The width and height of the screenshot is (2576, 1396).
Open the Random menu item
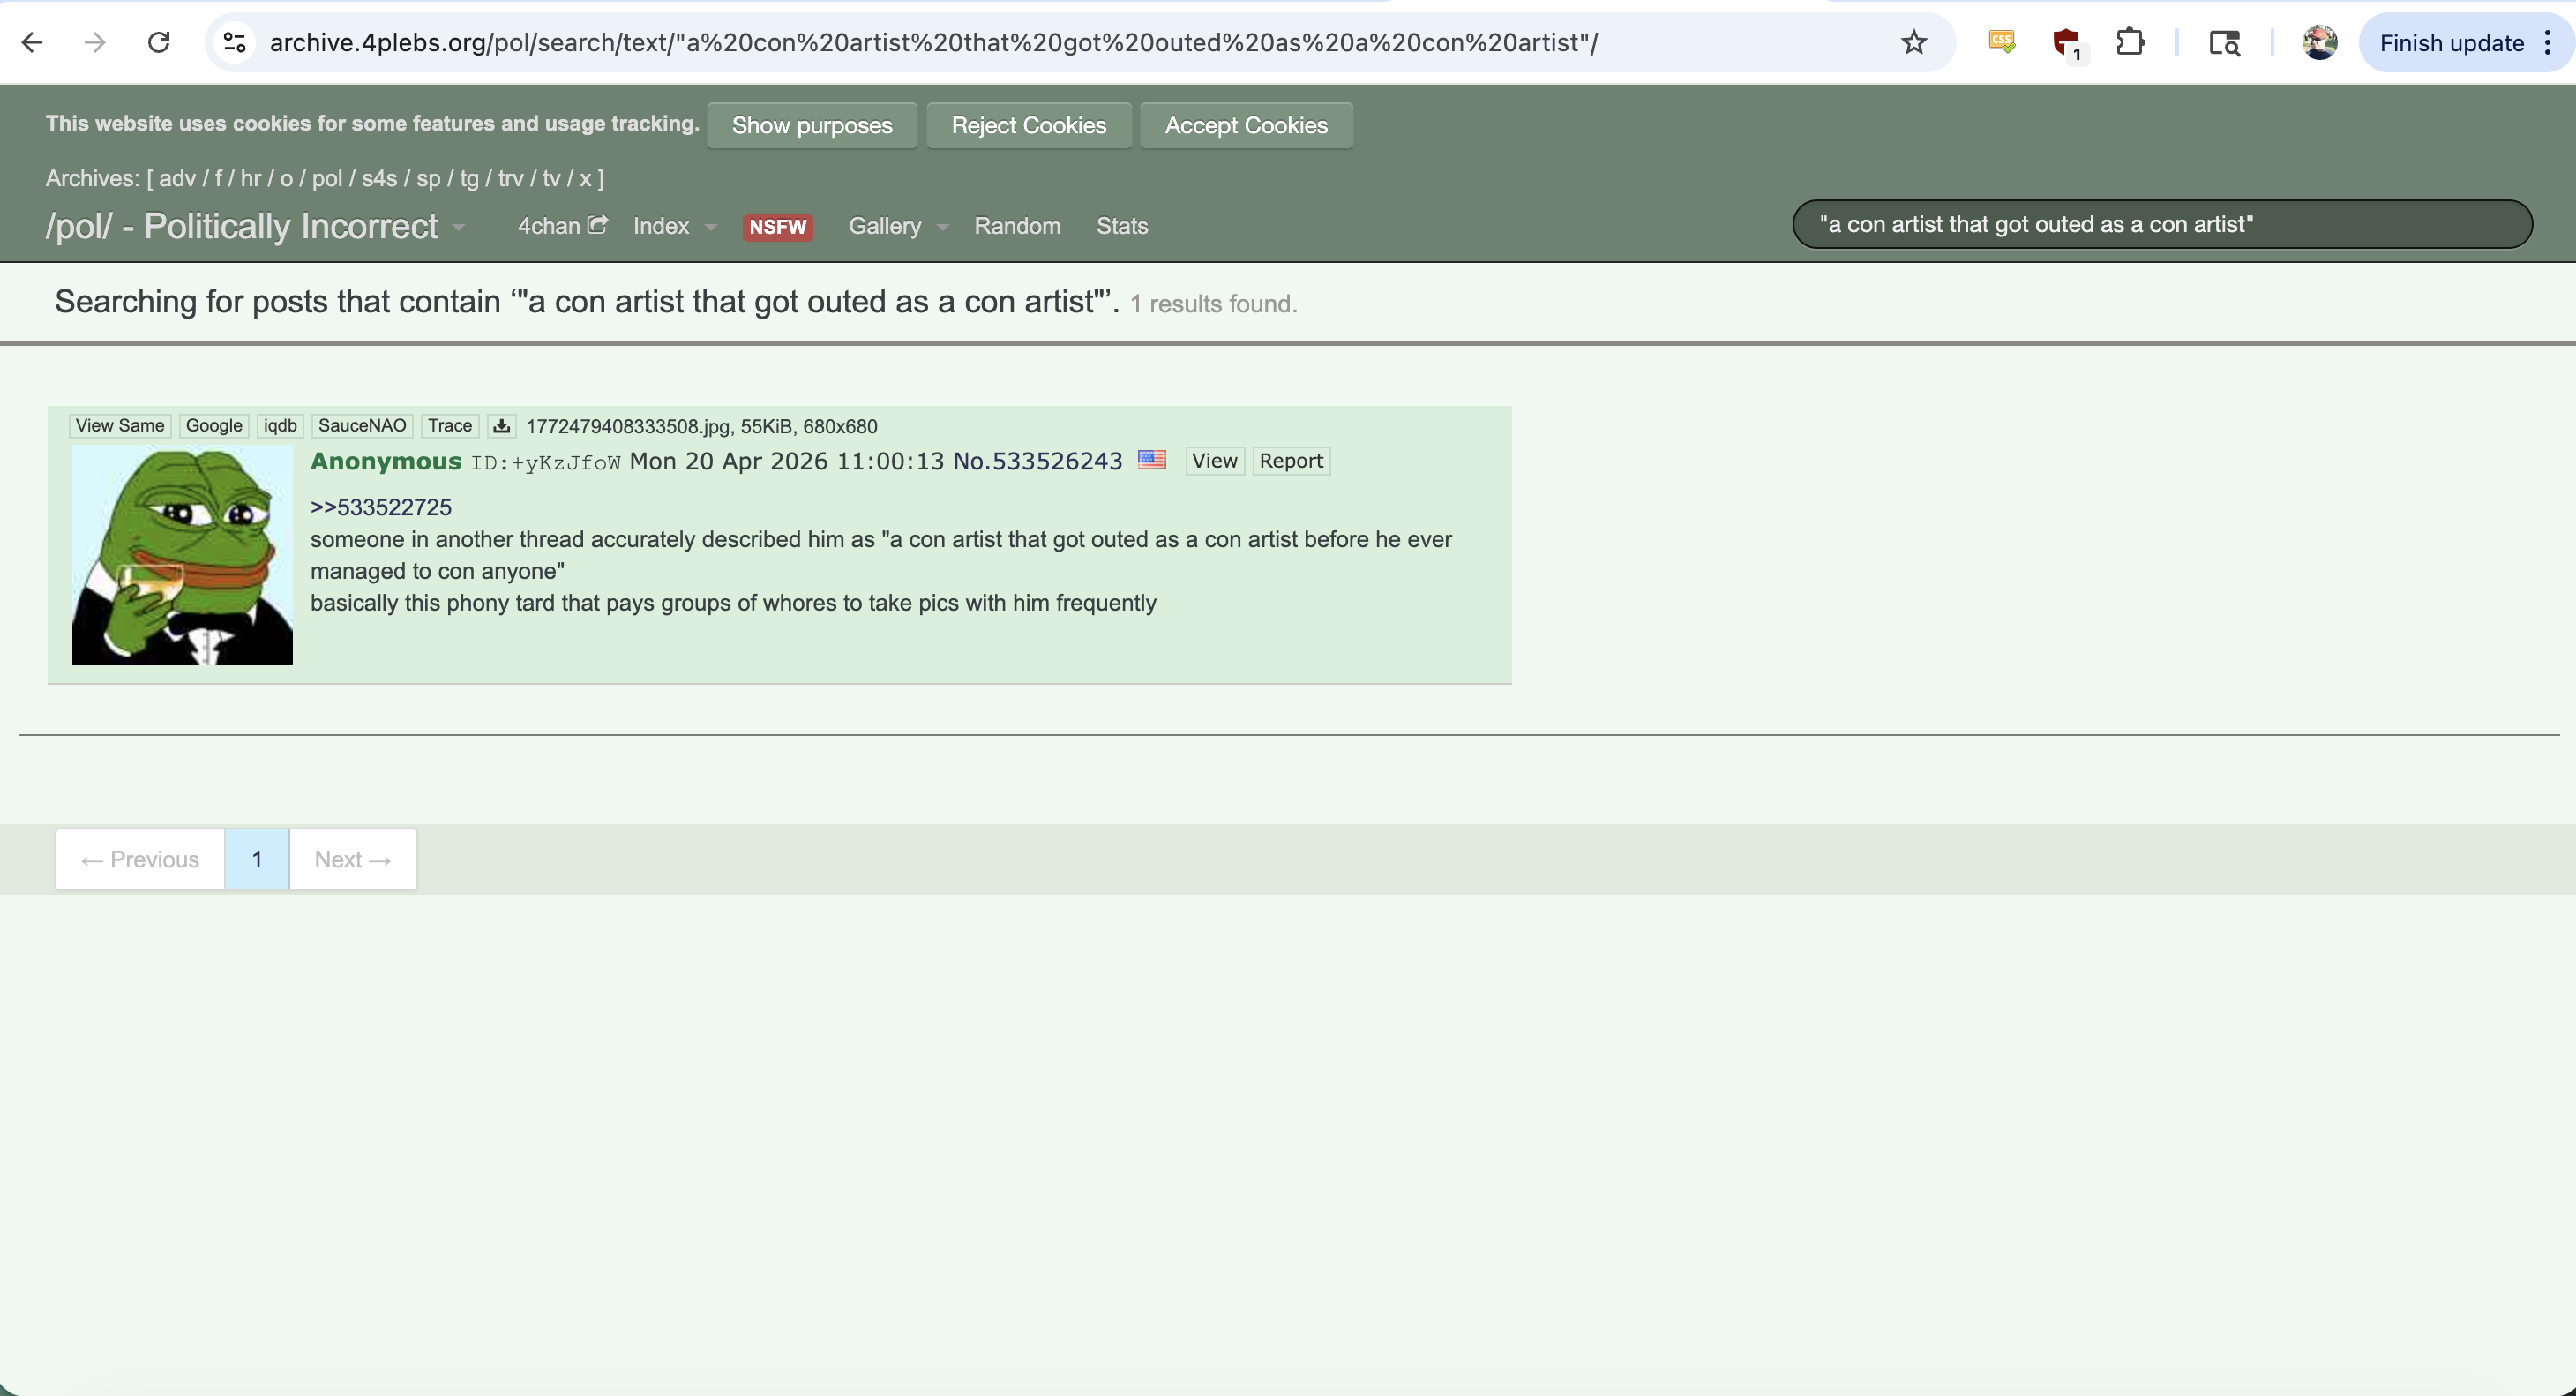(1017, 226)
